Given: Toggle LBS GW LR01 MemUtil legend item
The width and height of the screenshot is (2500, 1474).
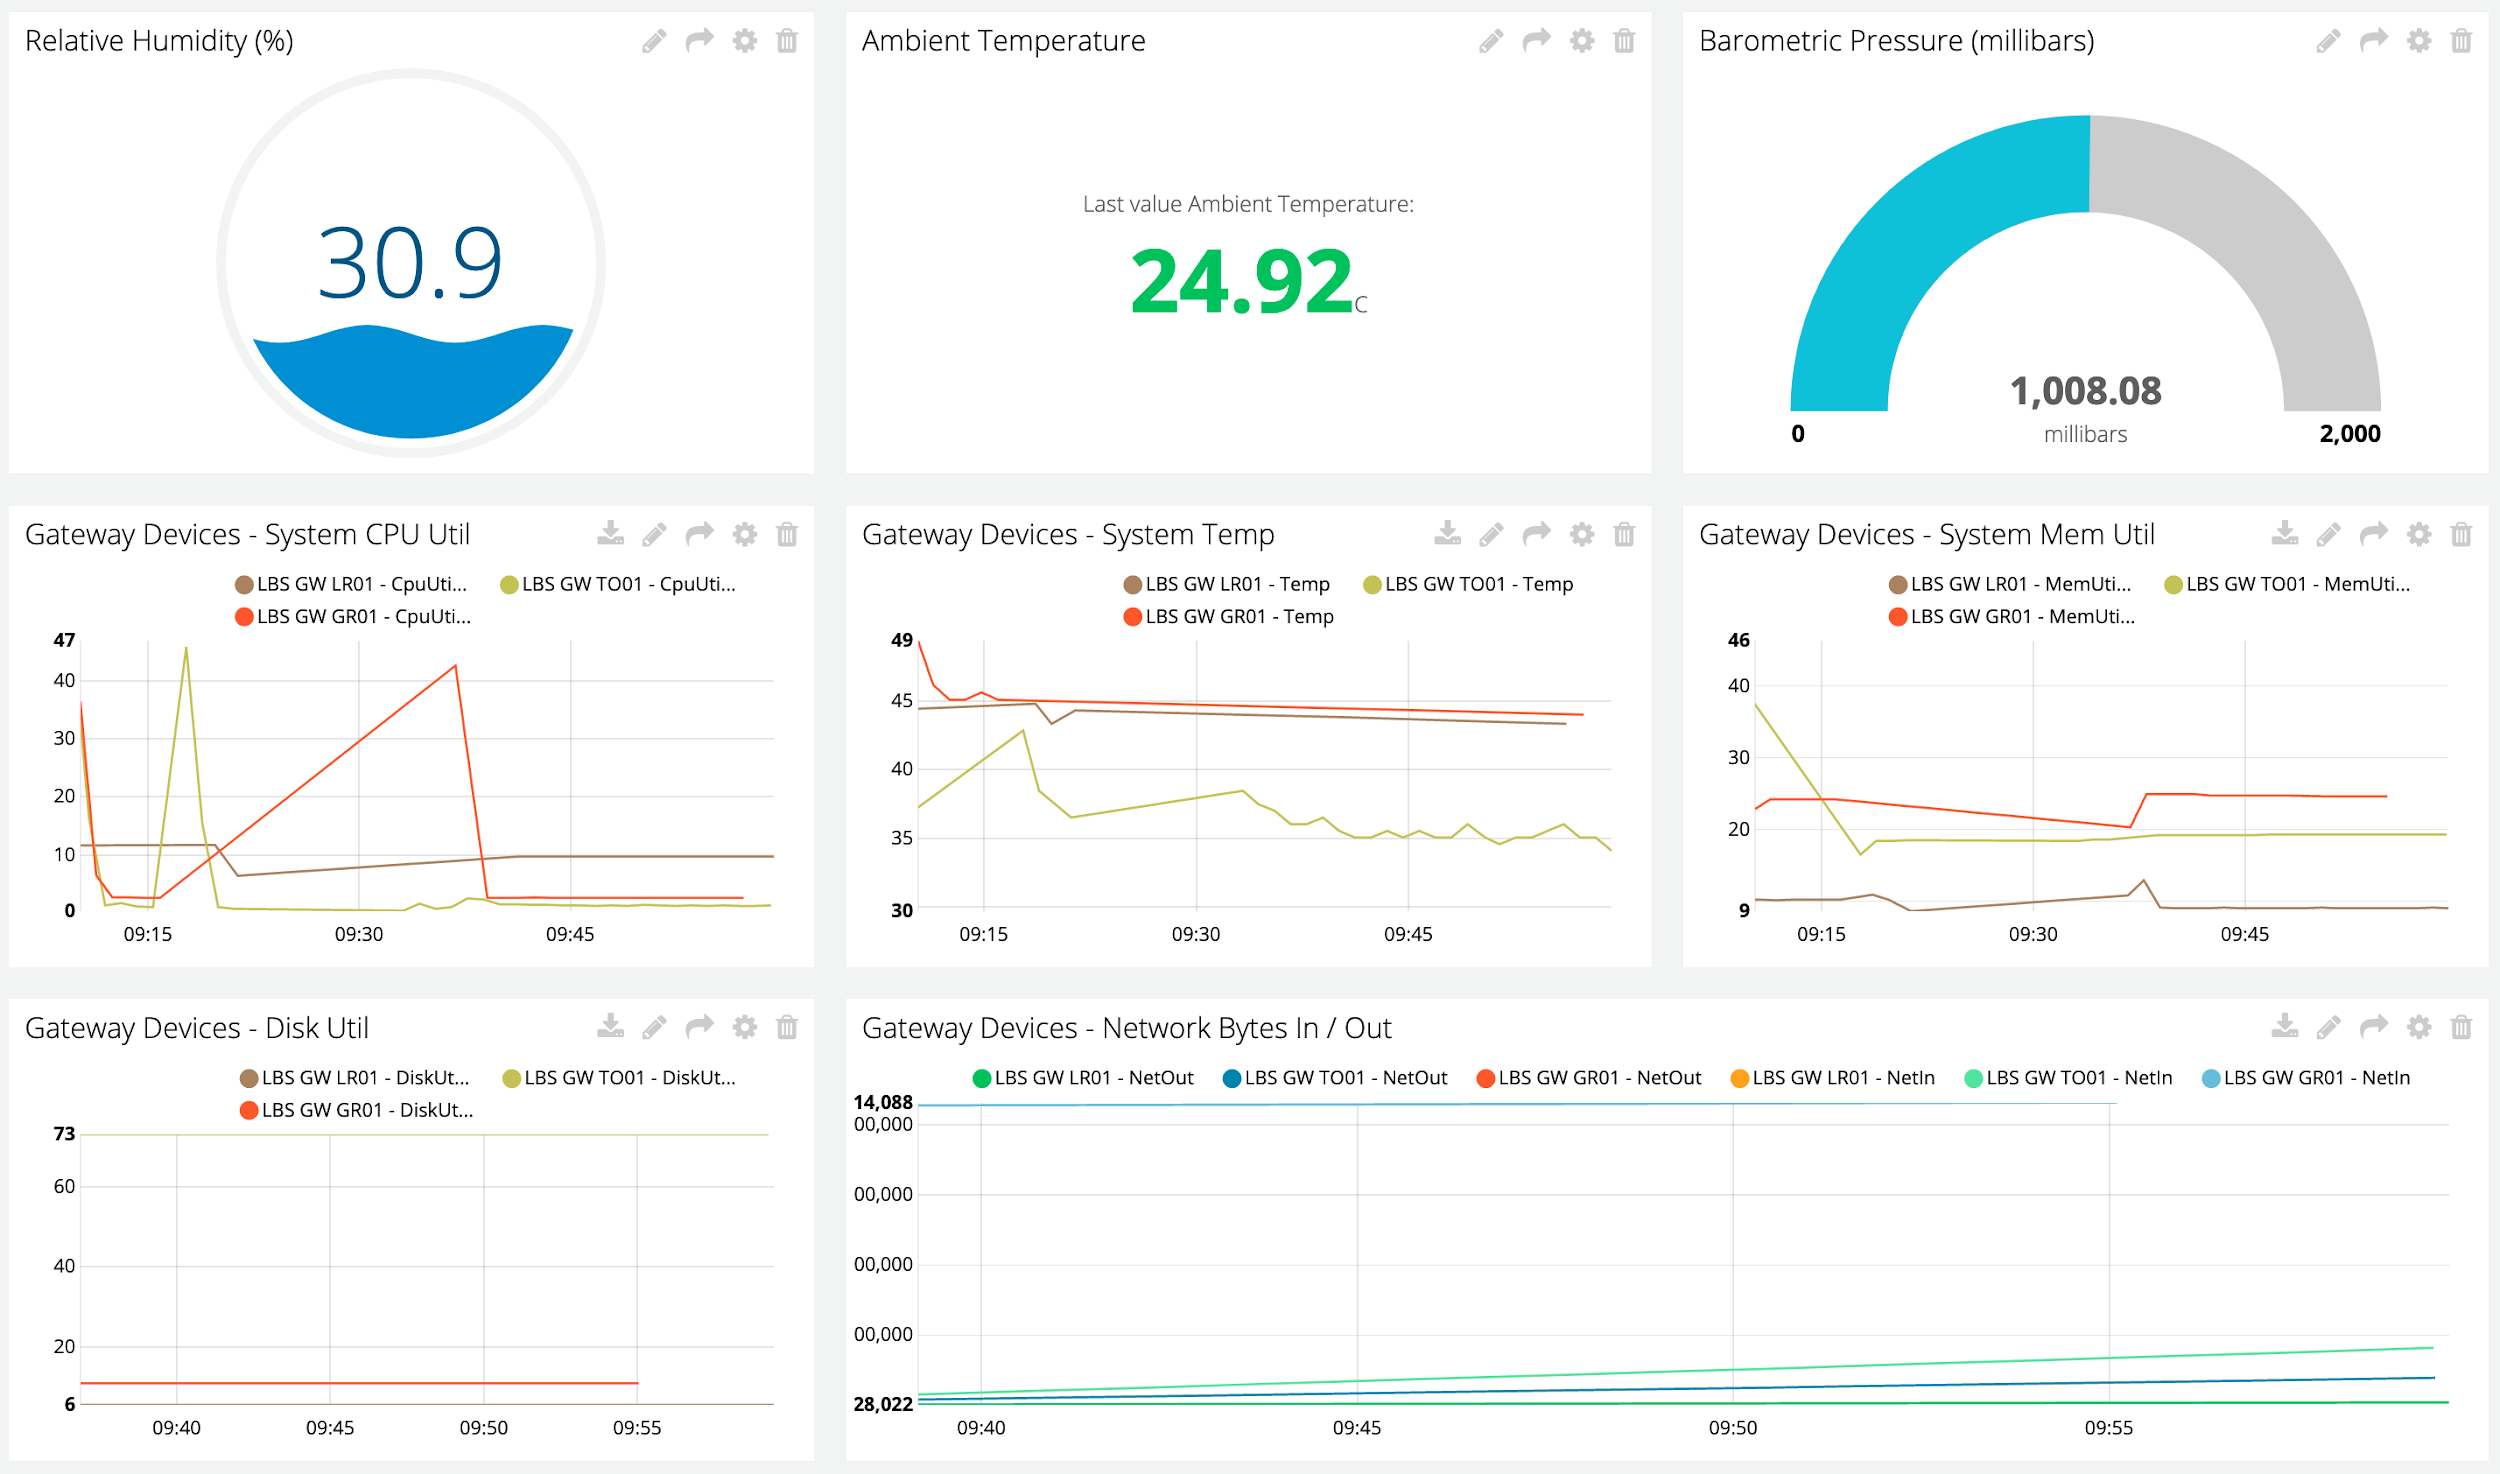Looking at the screenshot, I should tap(2019, 585).
